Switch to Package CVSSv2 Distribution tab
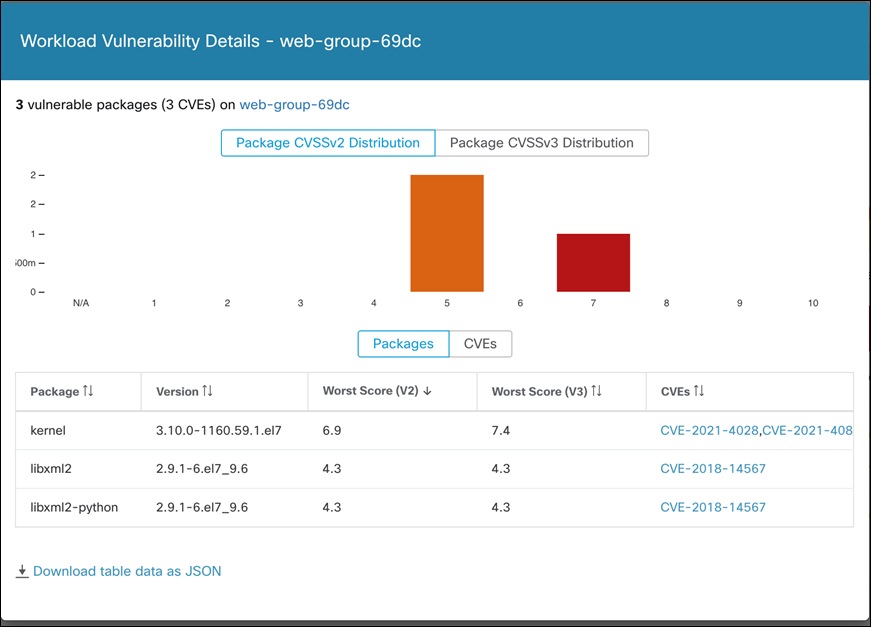Image resolution: width=871 pixels, height=627 pixels. (328, 143)
